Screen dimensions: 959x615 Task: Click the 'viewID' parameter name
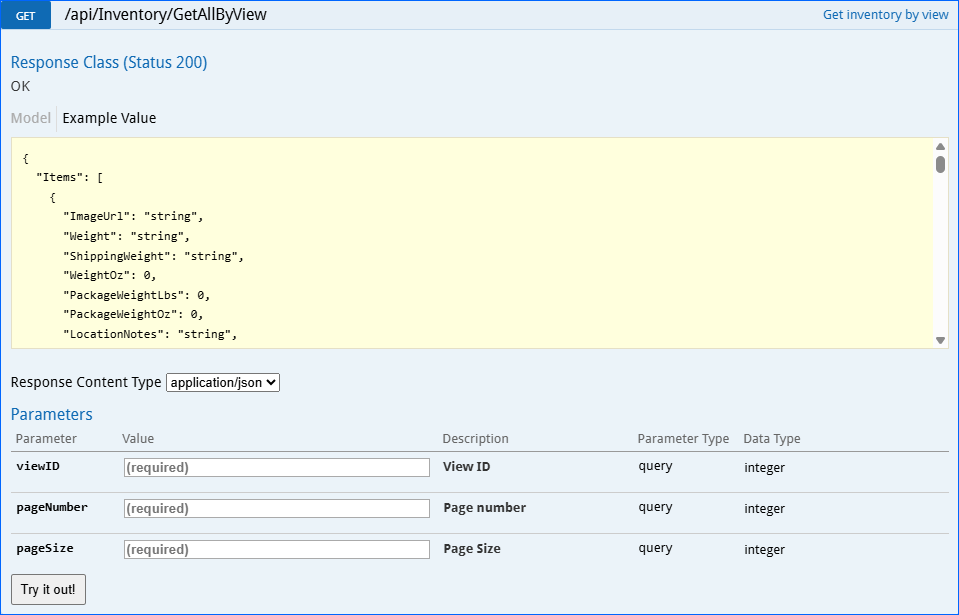pyautogui.click(x=38, y=466)
